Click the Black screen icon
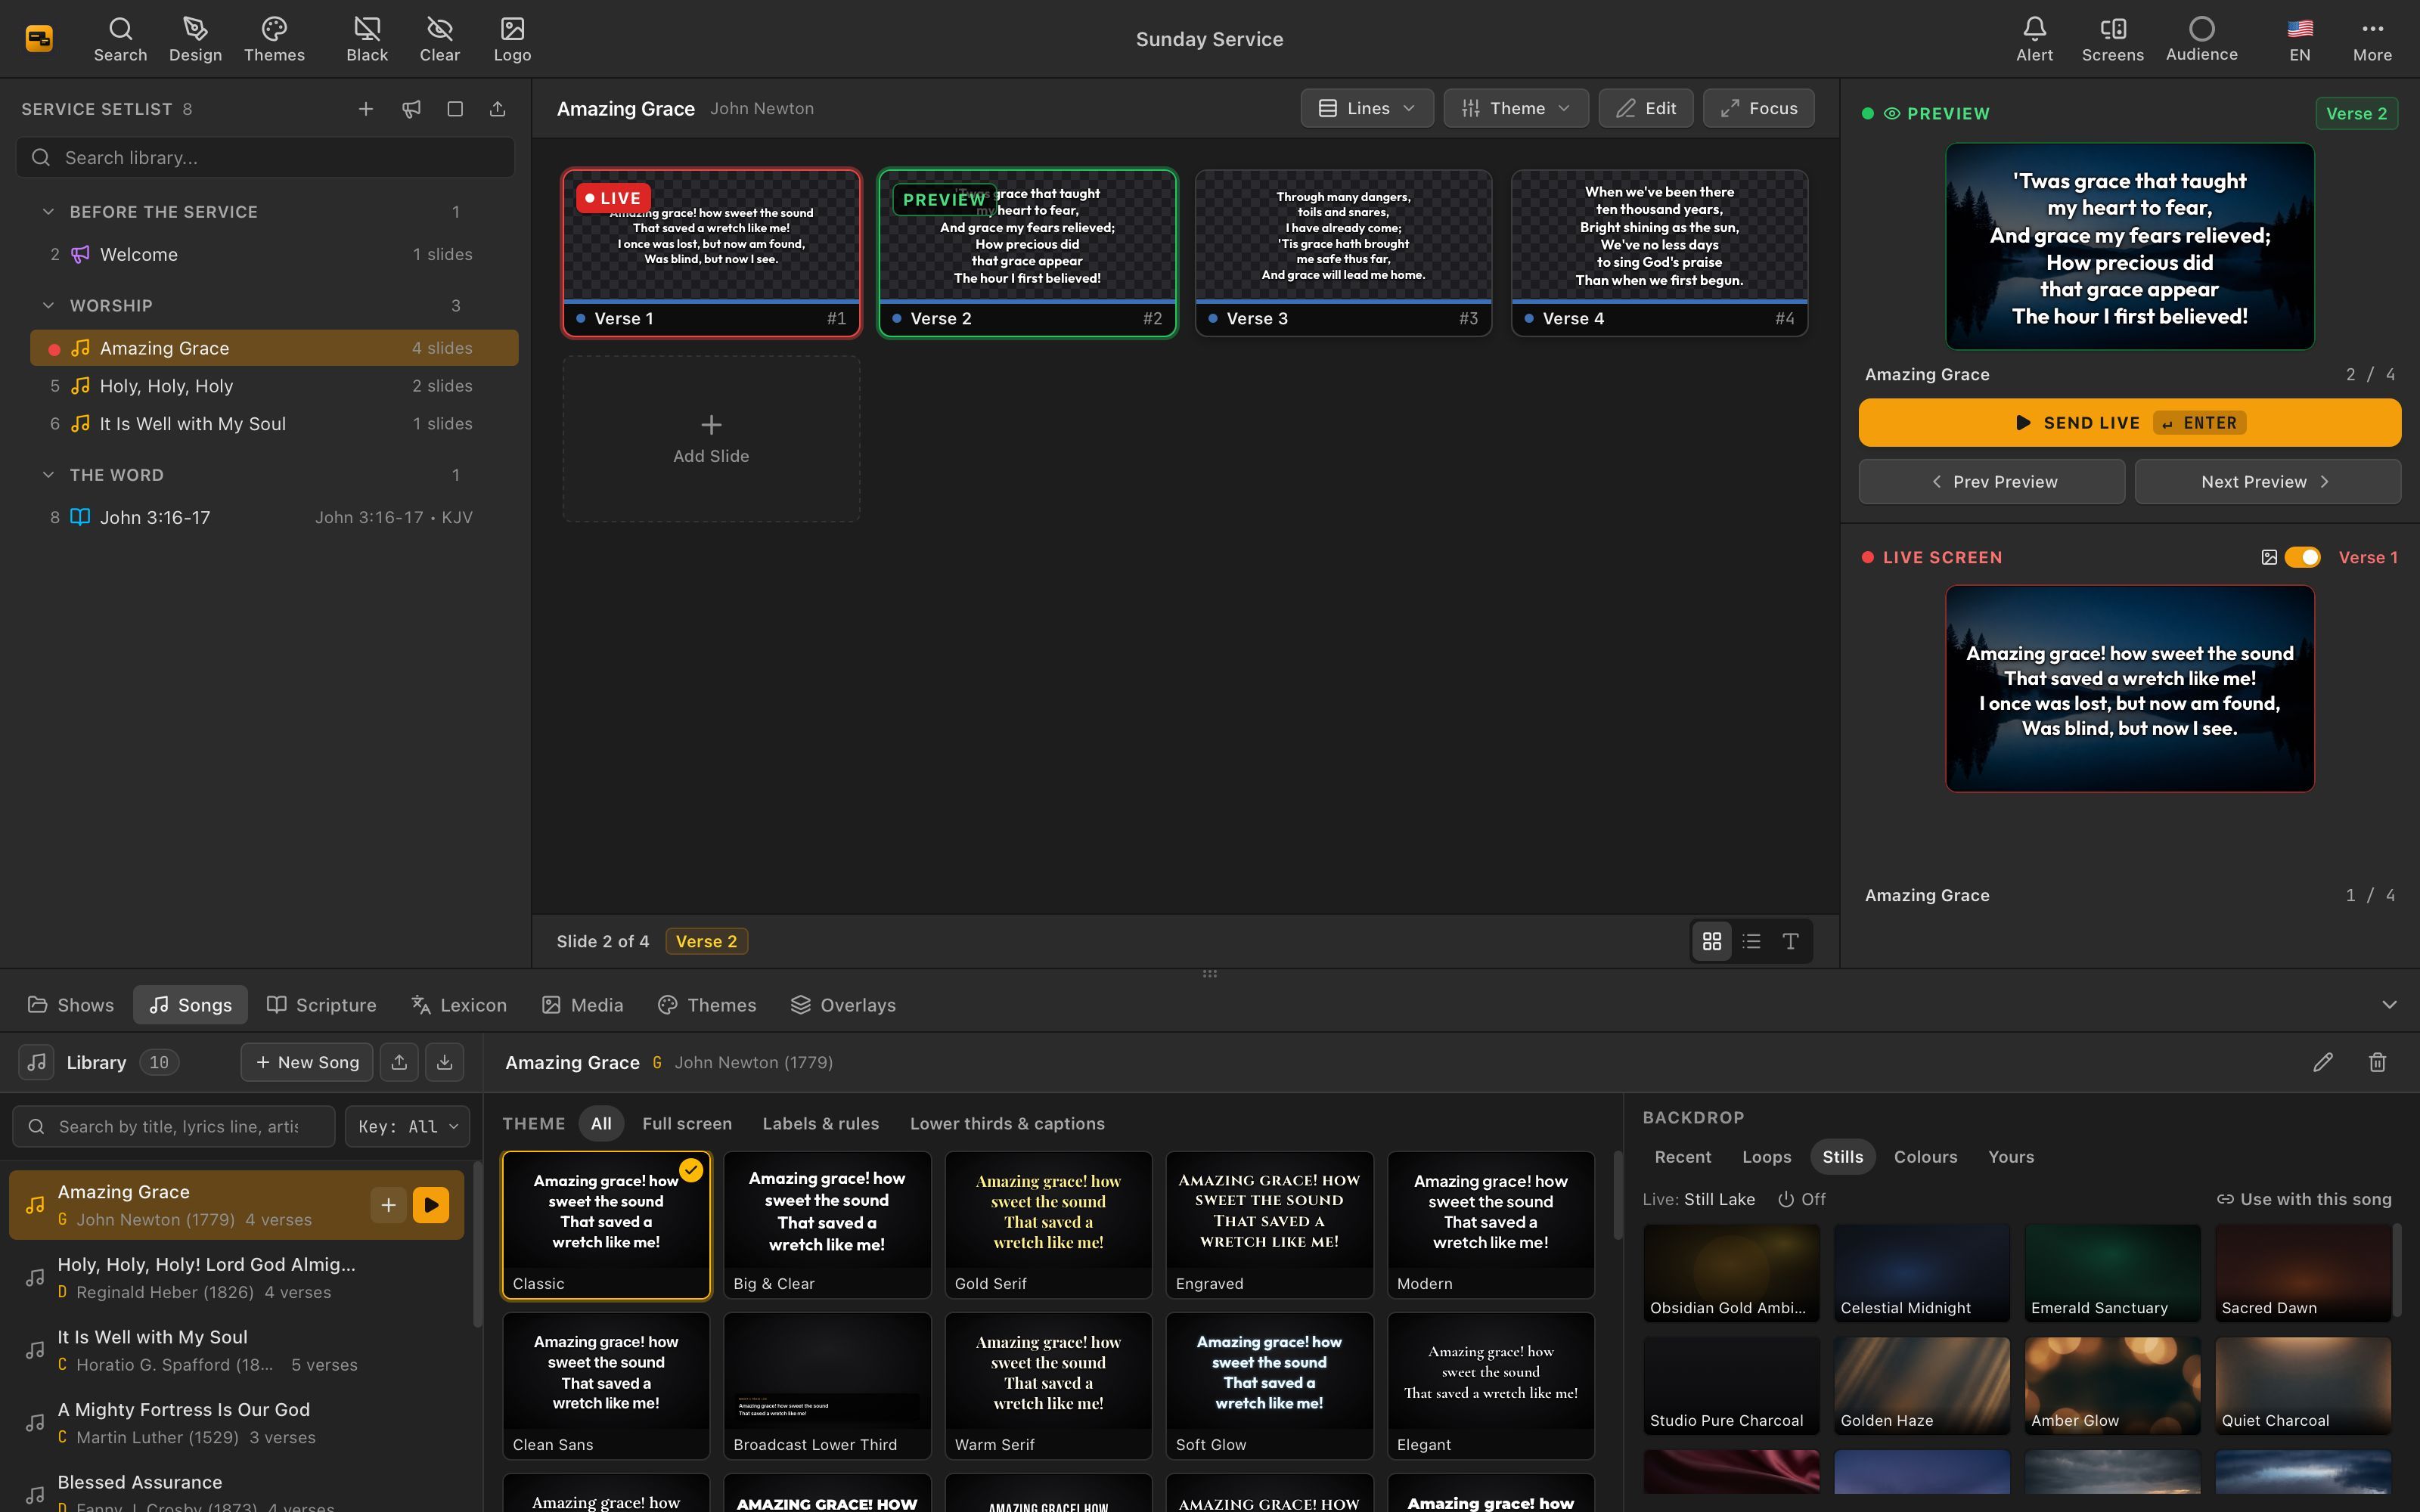 (367, 39)
